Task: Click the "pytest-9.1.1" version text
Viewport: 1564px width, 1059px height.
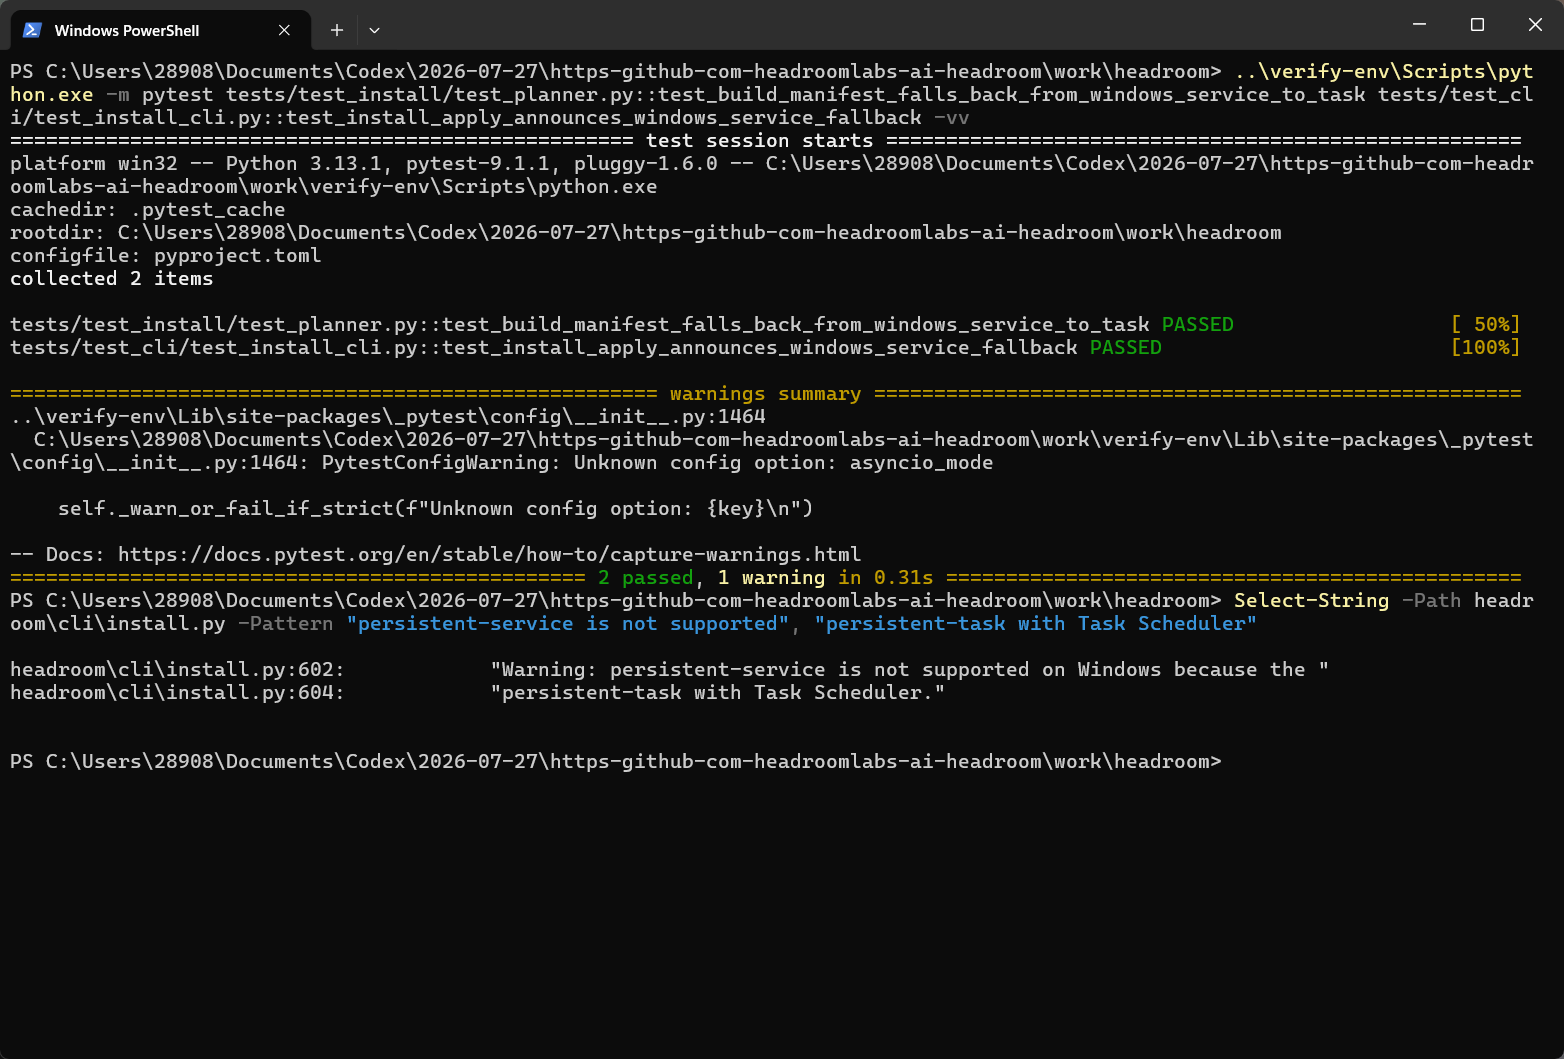Action: [477, 163]
